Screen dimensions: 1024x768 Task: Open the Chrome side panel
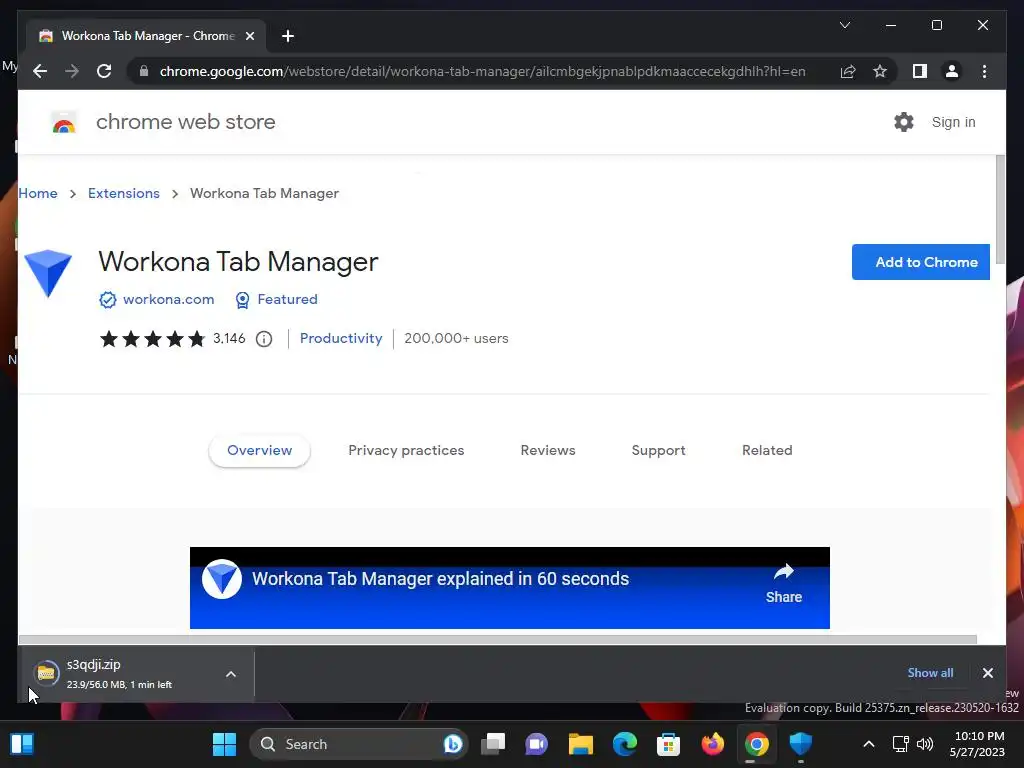pos(920,71)
